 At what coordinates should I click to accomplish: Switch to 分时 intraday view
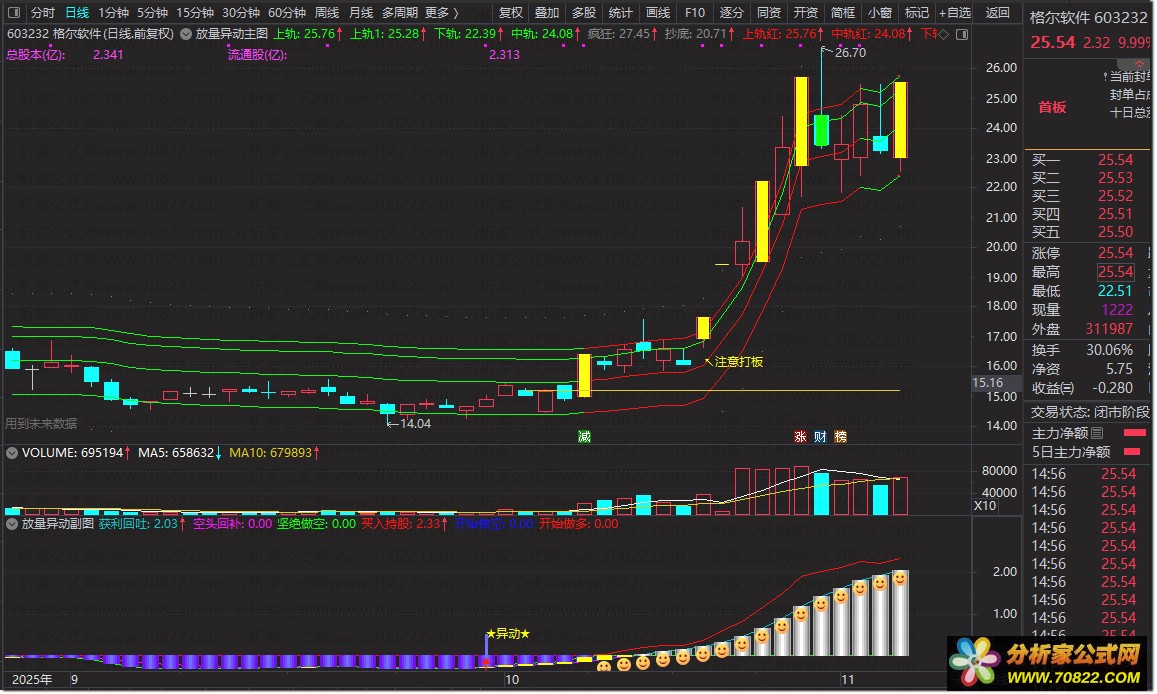click(43, 13)
